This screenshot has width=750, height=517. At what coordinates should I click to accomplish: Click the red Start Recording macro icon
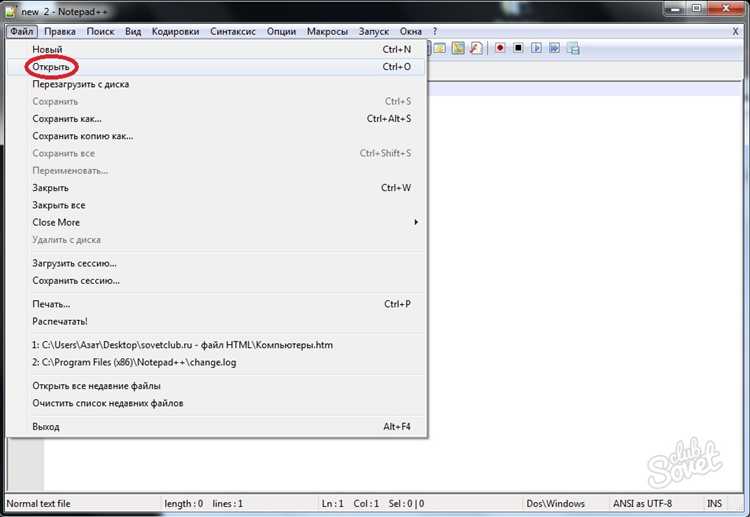(500, 48)
